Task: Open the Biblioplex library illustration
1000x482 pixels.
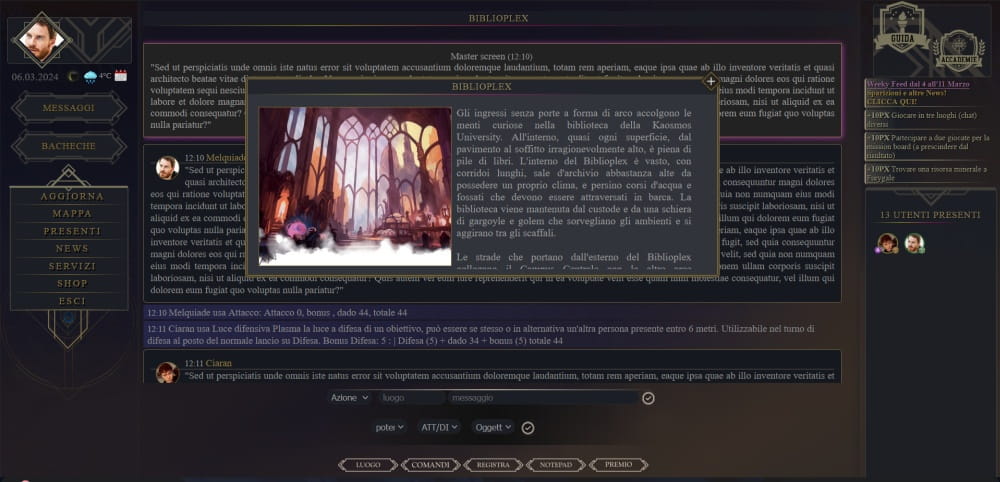Action: pyautogui.click(x=355, y=186)
